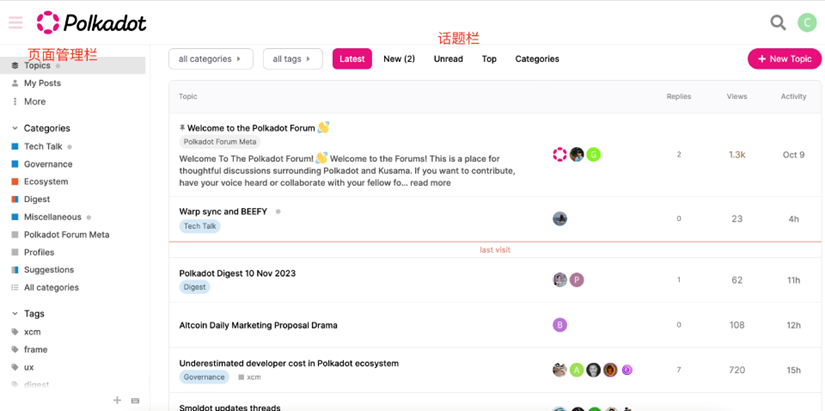Click the poster avatar in Warp sync row
825x411 pixels.
pos(560,219)
